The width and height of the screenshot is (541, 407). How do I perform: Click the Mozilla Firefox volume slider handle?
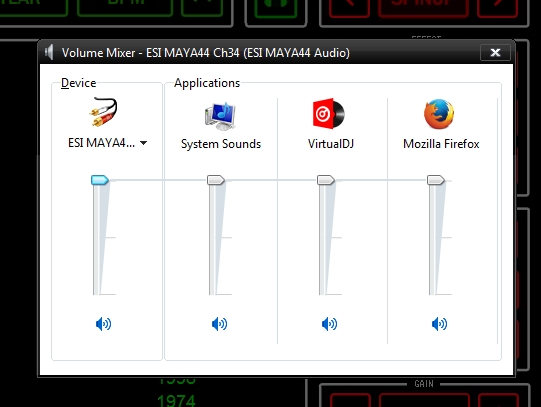pos(436,180)
